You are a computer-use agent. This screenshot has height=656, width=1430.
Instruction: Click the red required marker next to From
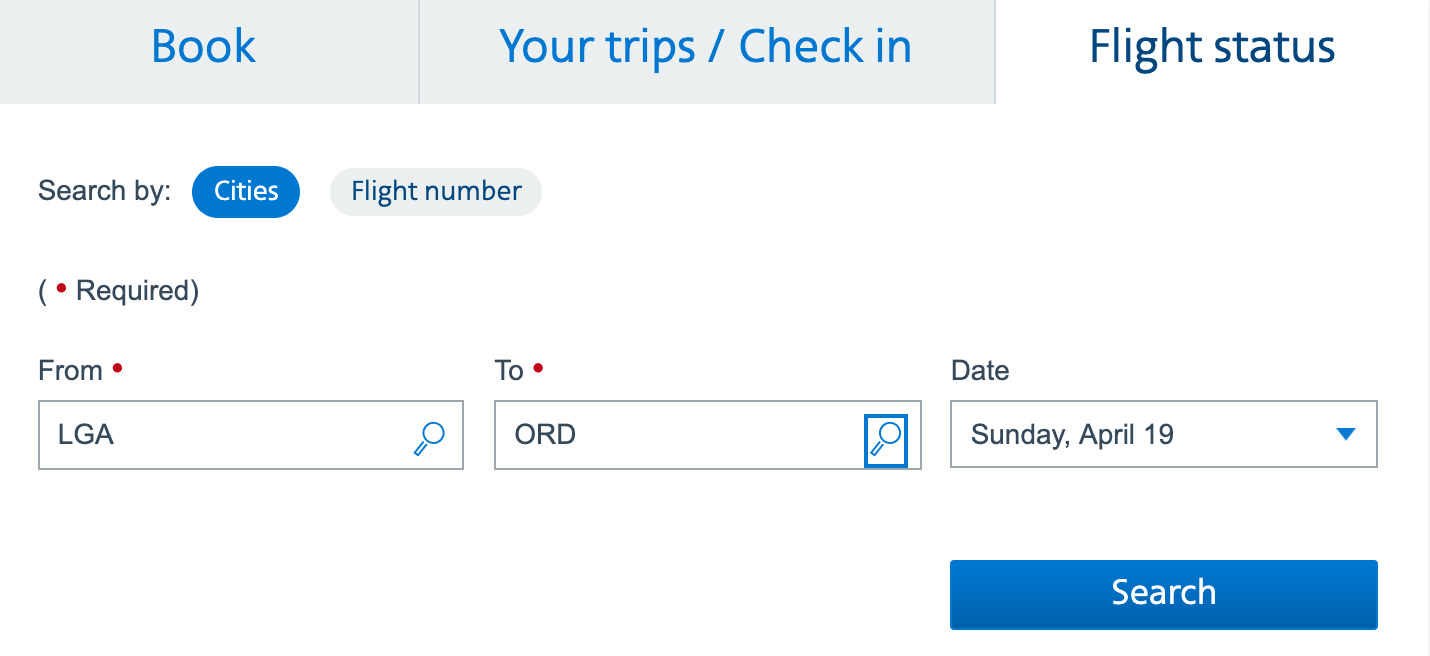(117, 366)
